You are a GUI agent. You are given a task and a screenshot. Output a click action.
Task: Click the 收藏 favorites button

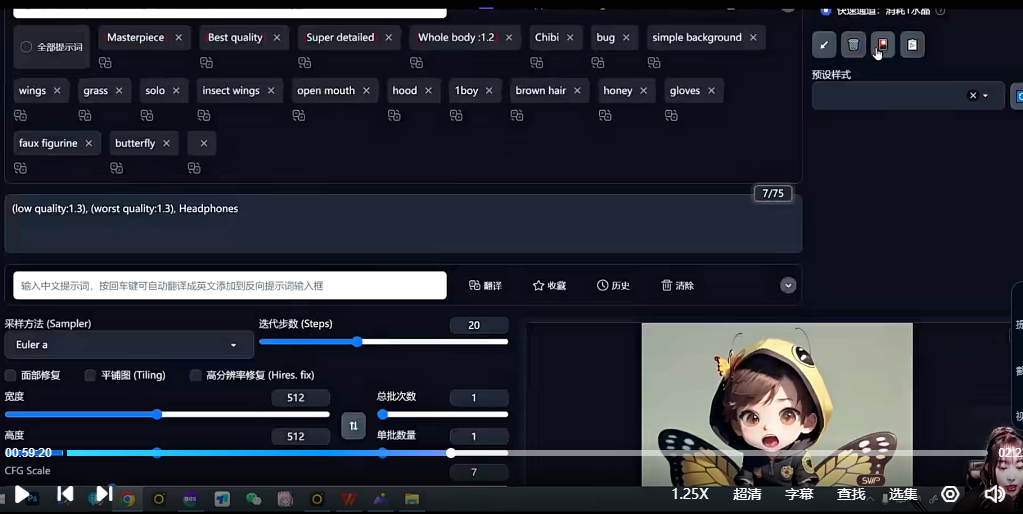tap(549, 286)
